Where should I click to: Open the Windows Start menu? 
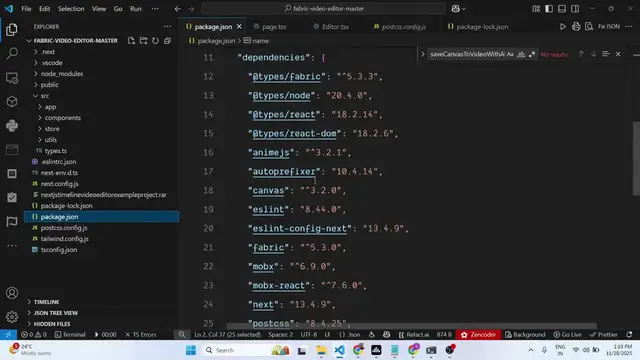(x=191, y=350)
